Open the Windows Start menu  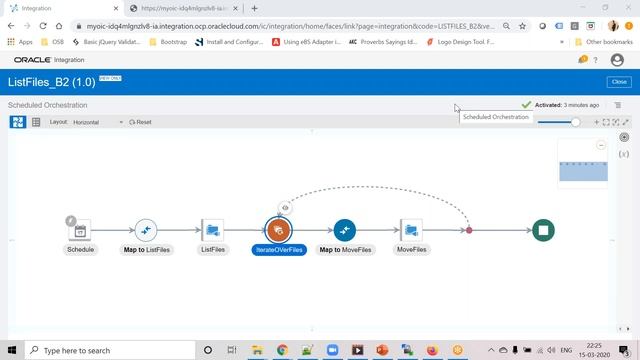12,350
